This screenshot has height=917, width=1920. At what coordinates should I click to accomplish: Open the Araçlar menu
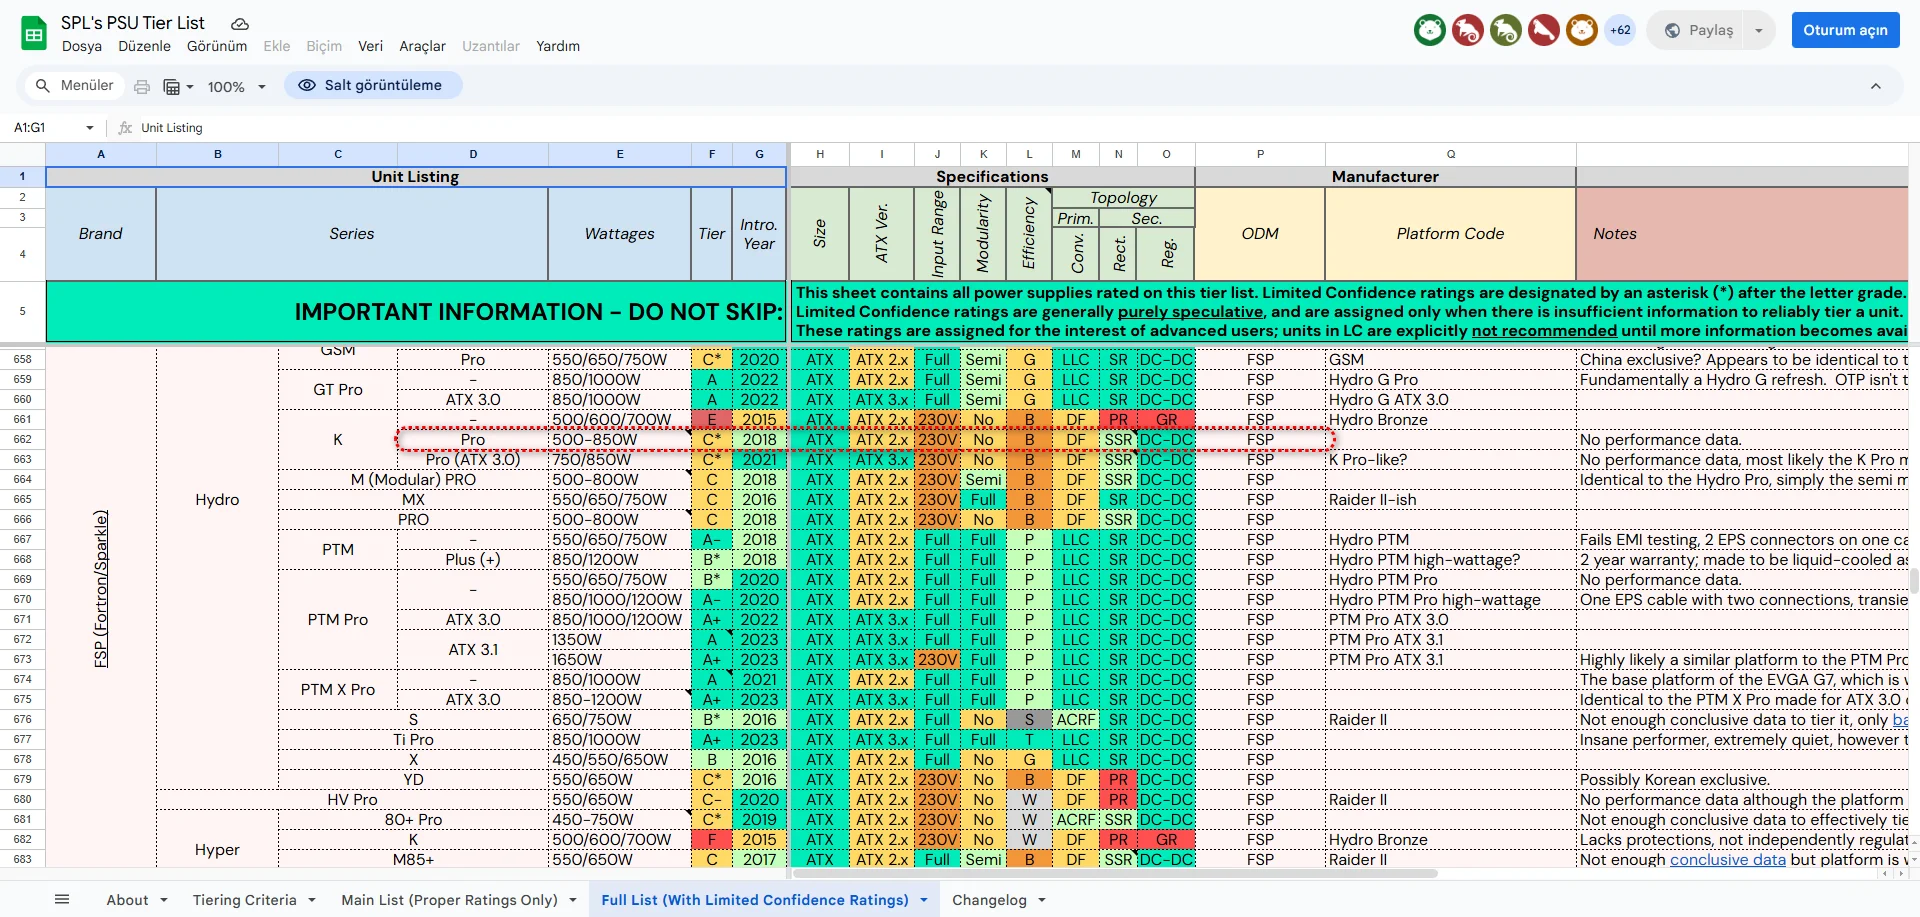(422, 46)
